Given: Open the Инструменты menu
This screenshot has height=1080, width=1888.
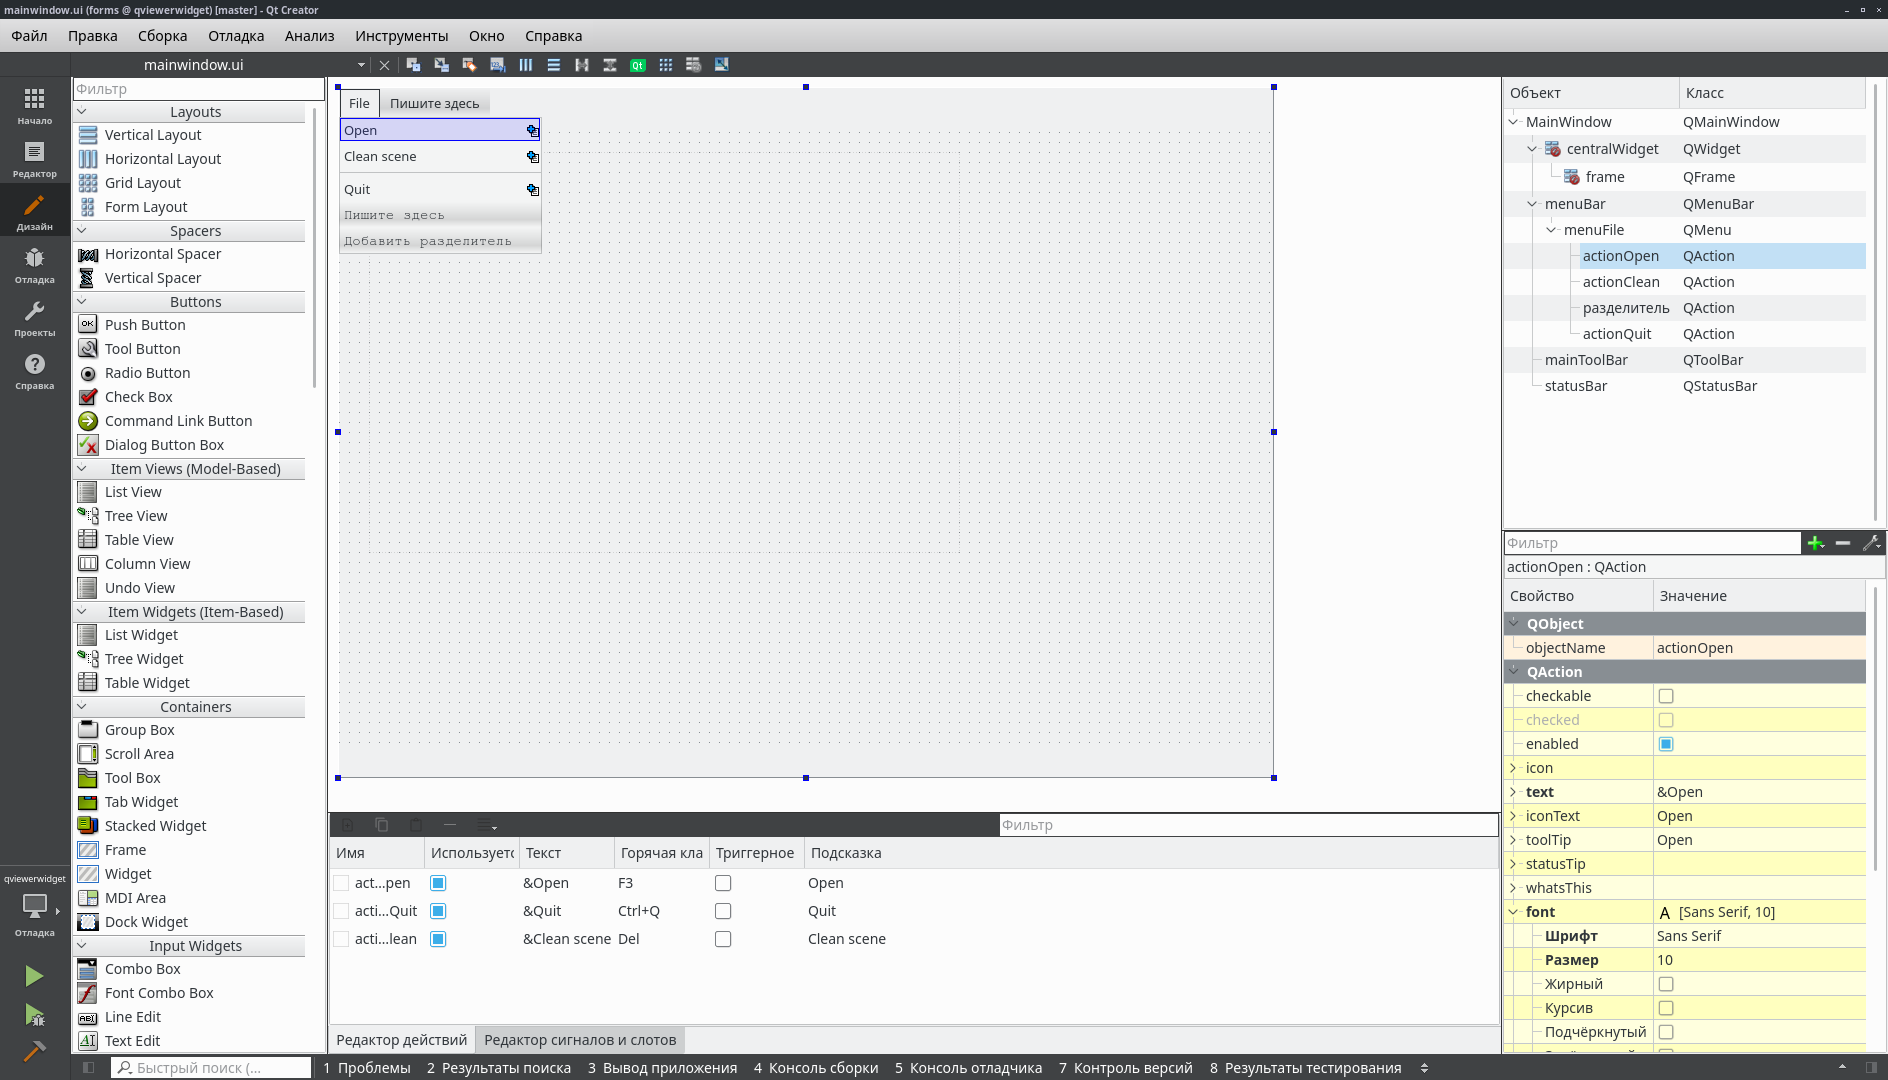Looking at the screenshot, I should 401,35.
